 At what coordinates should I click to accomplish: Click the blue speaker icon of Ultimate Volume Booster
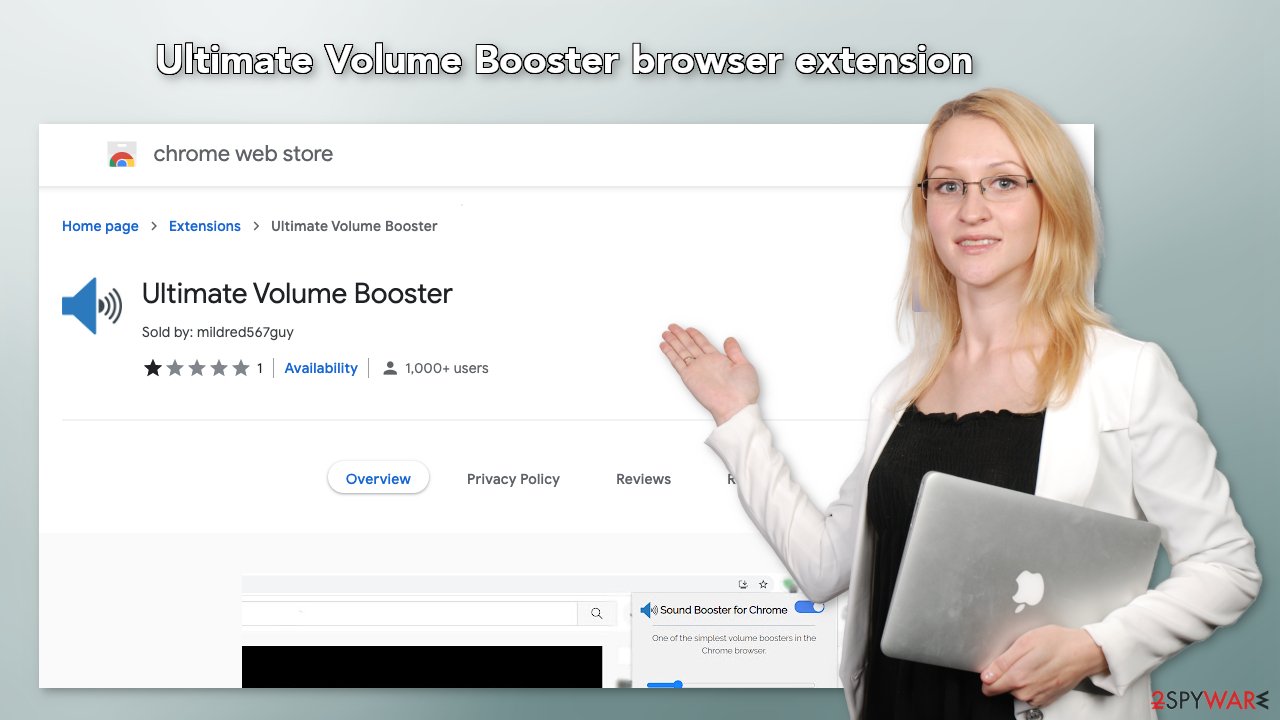(x=92, y=306)
